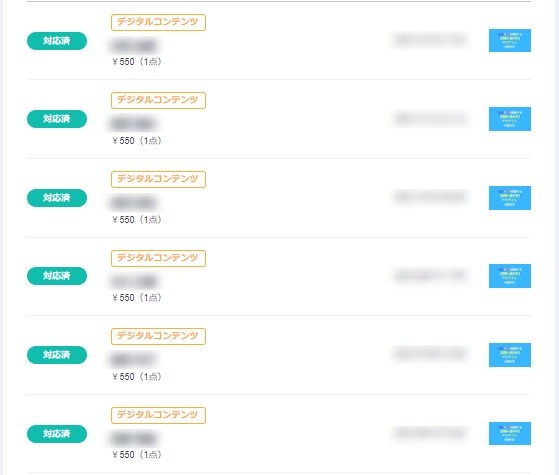
Task: Open the fifth order's product thumbnail
Action: [x=509, y=355]
